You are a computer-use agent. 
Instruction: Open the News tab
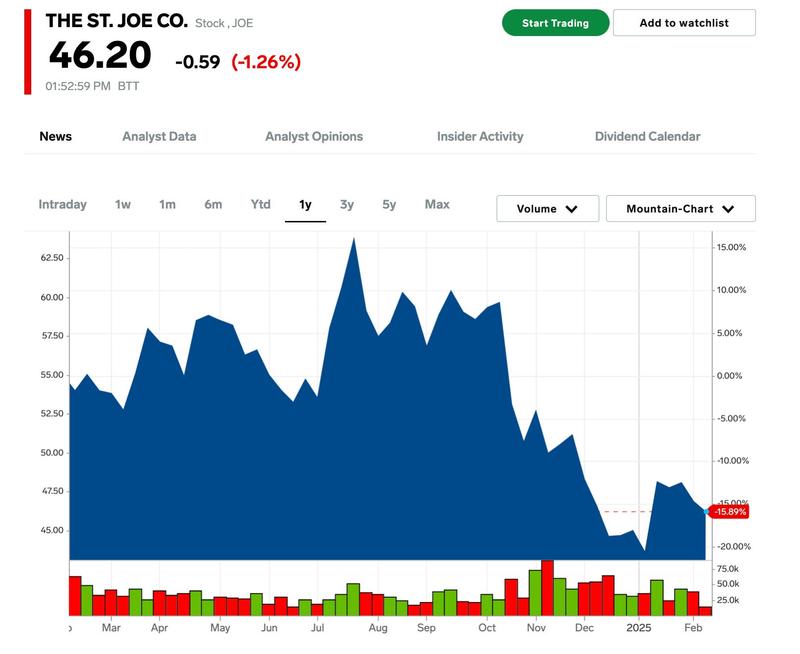[55, 136]
